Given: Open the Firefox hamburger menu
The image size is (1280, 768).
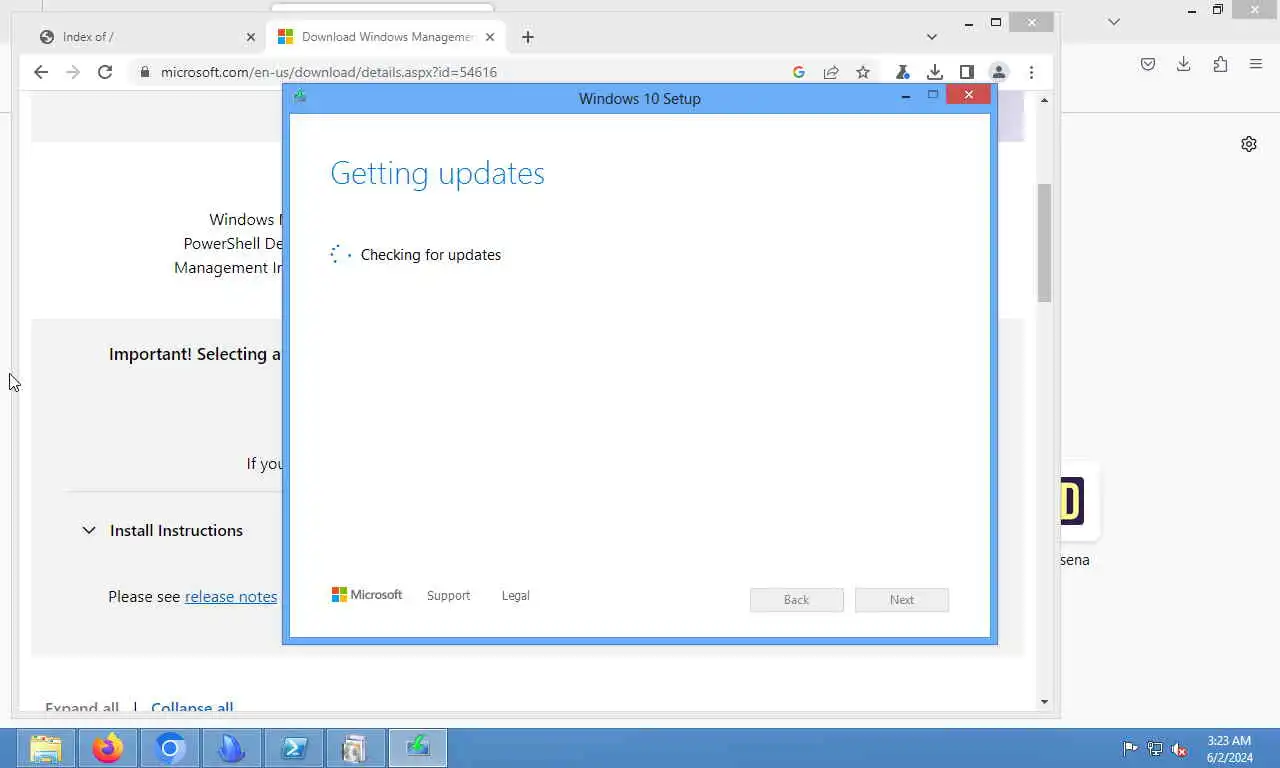Looking at the screenshot, I should 1256,64.
